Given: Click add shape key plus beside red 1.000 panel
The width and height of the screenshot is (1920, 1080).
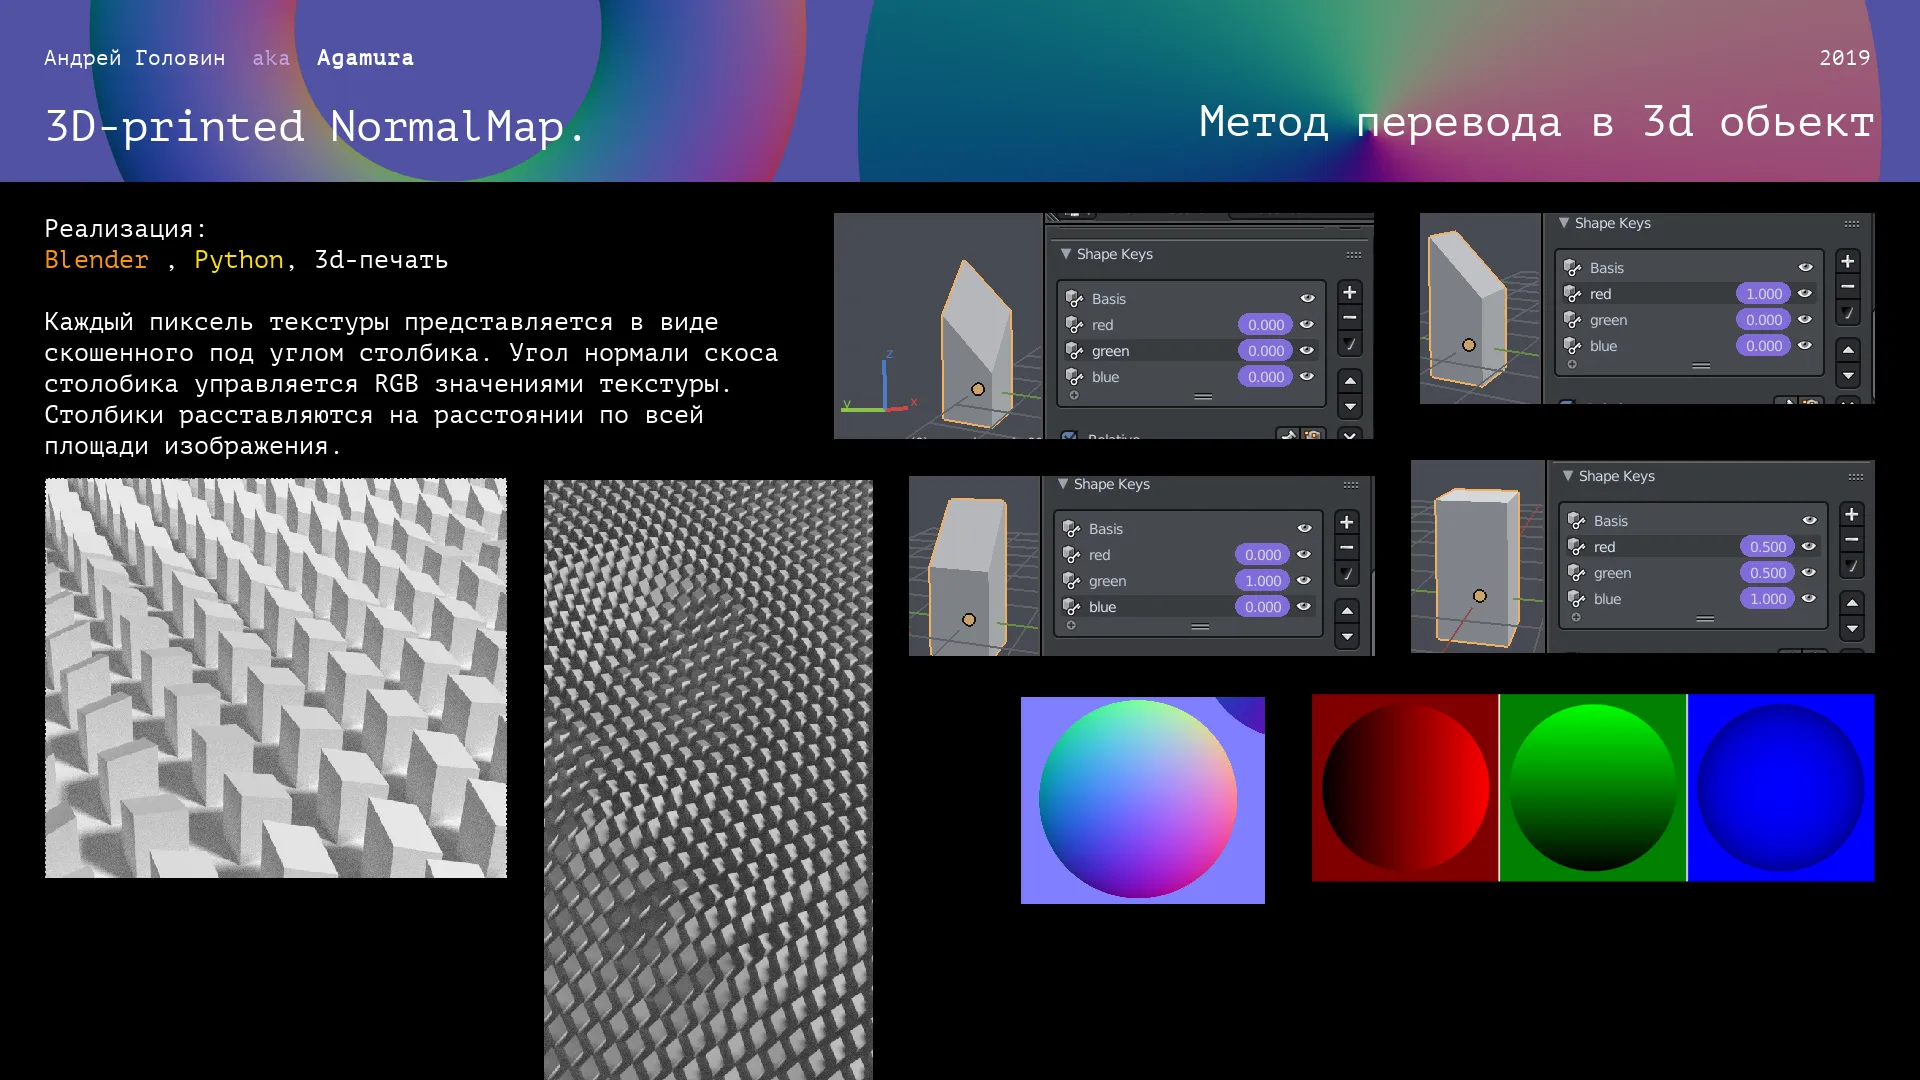Looking at the screenshot, I should 1847,262.
